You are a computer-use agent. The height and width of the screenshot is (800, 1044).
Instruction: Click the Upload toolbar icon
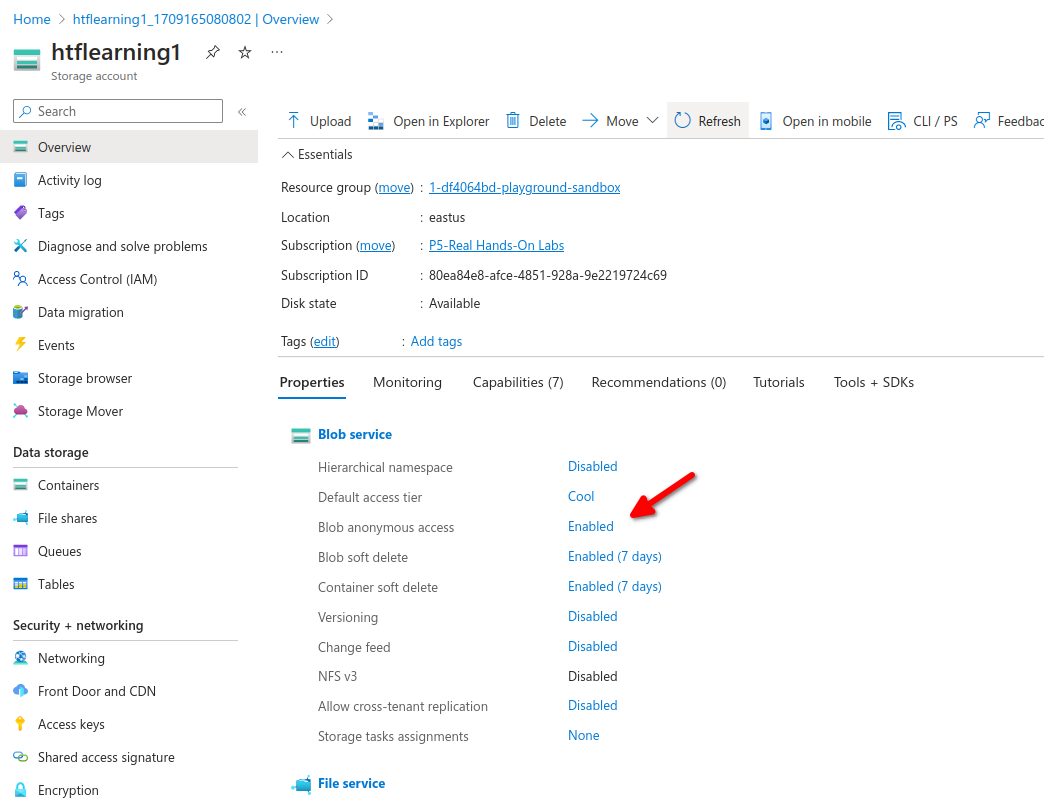point(294,121)
